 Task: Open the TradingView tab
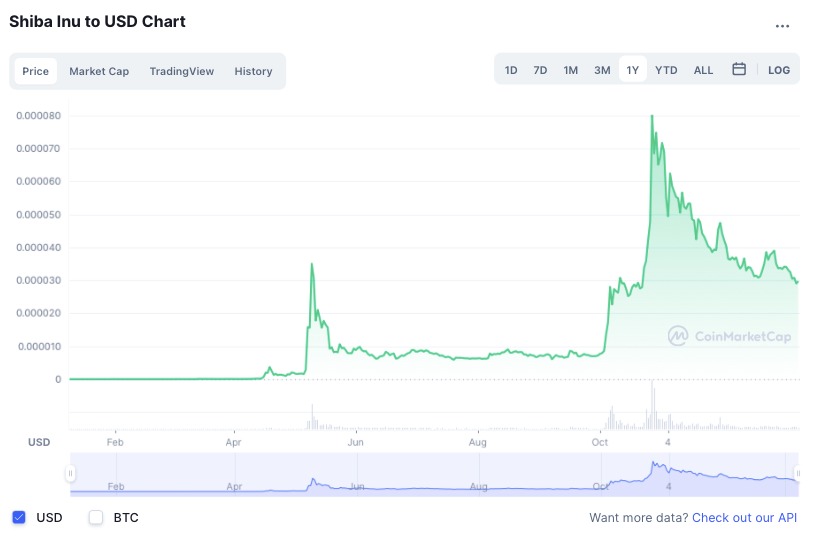pyautogui.click(x=182, y=71)
